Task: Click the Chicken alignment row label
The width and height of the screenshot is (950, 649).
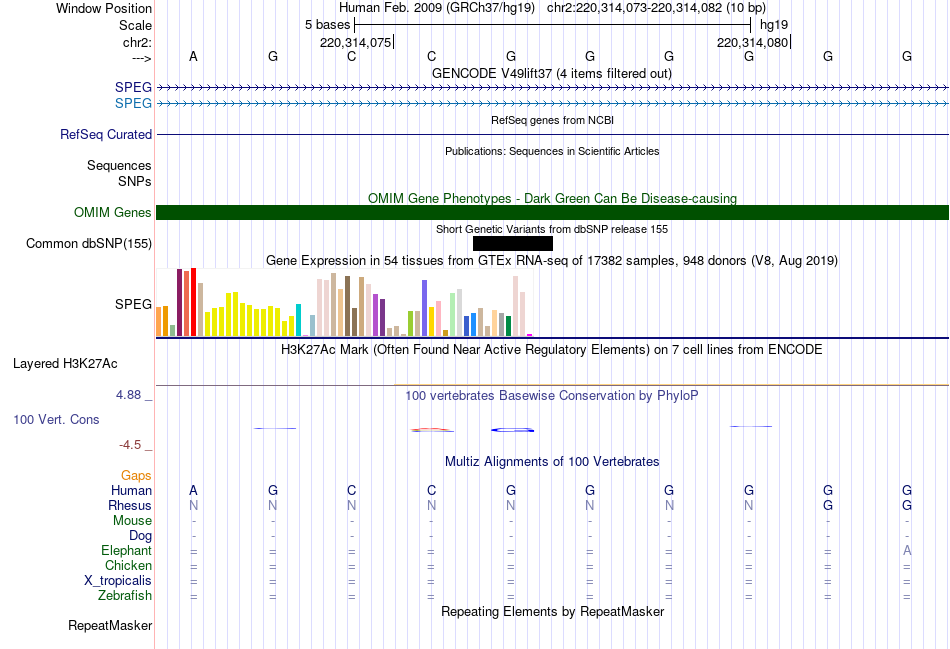Action: click(128, 565)
